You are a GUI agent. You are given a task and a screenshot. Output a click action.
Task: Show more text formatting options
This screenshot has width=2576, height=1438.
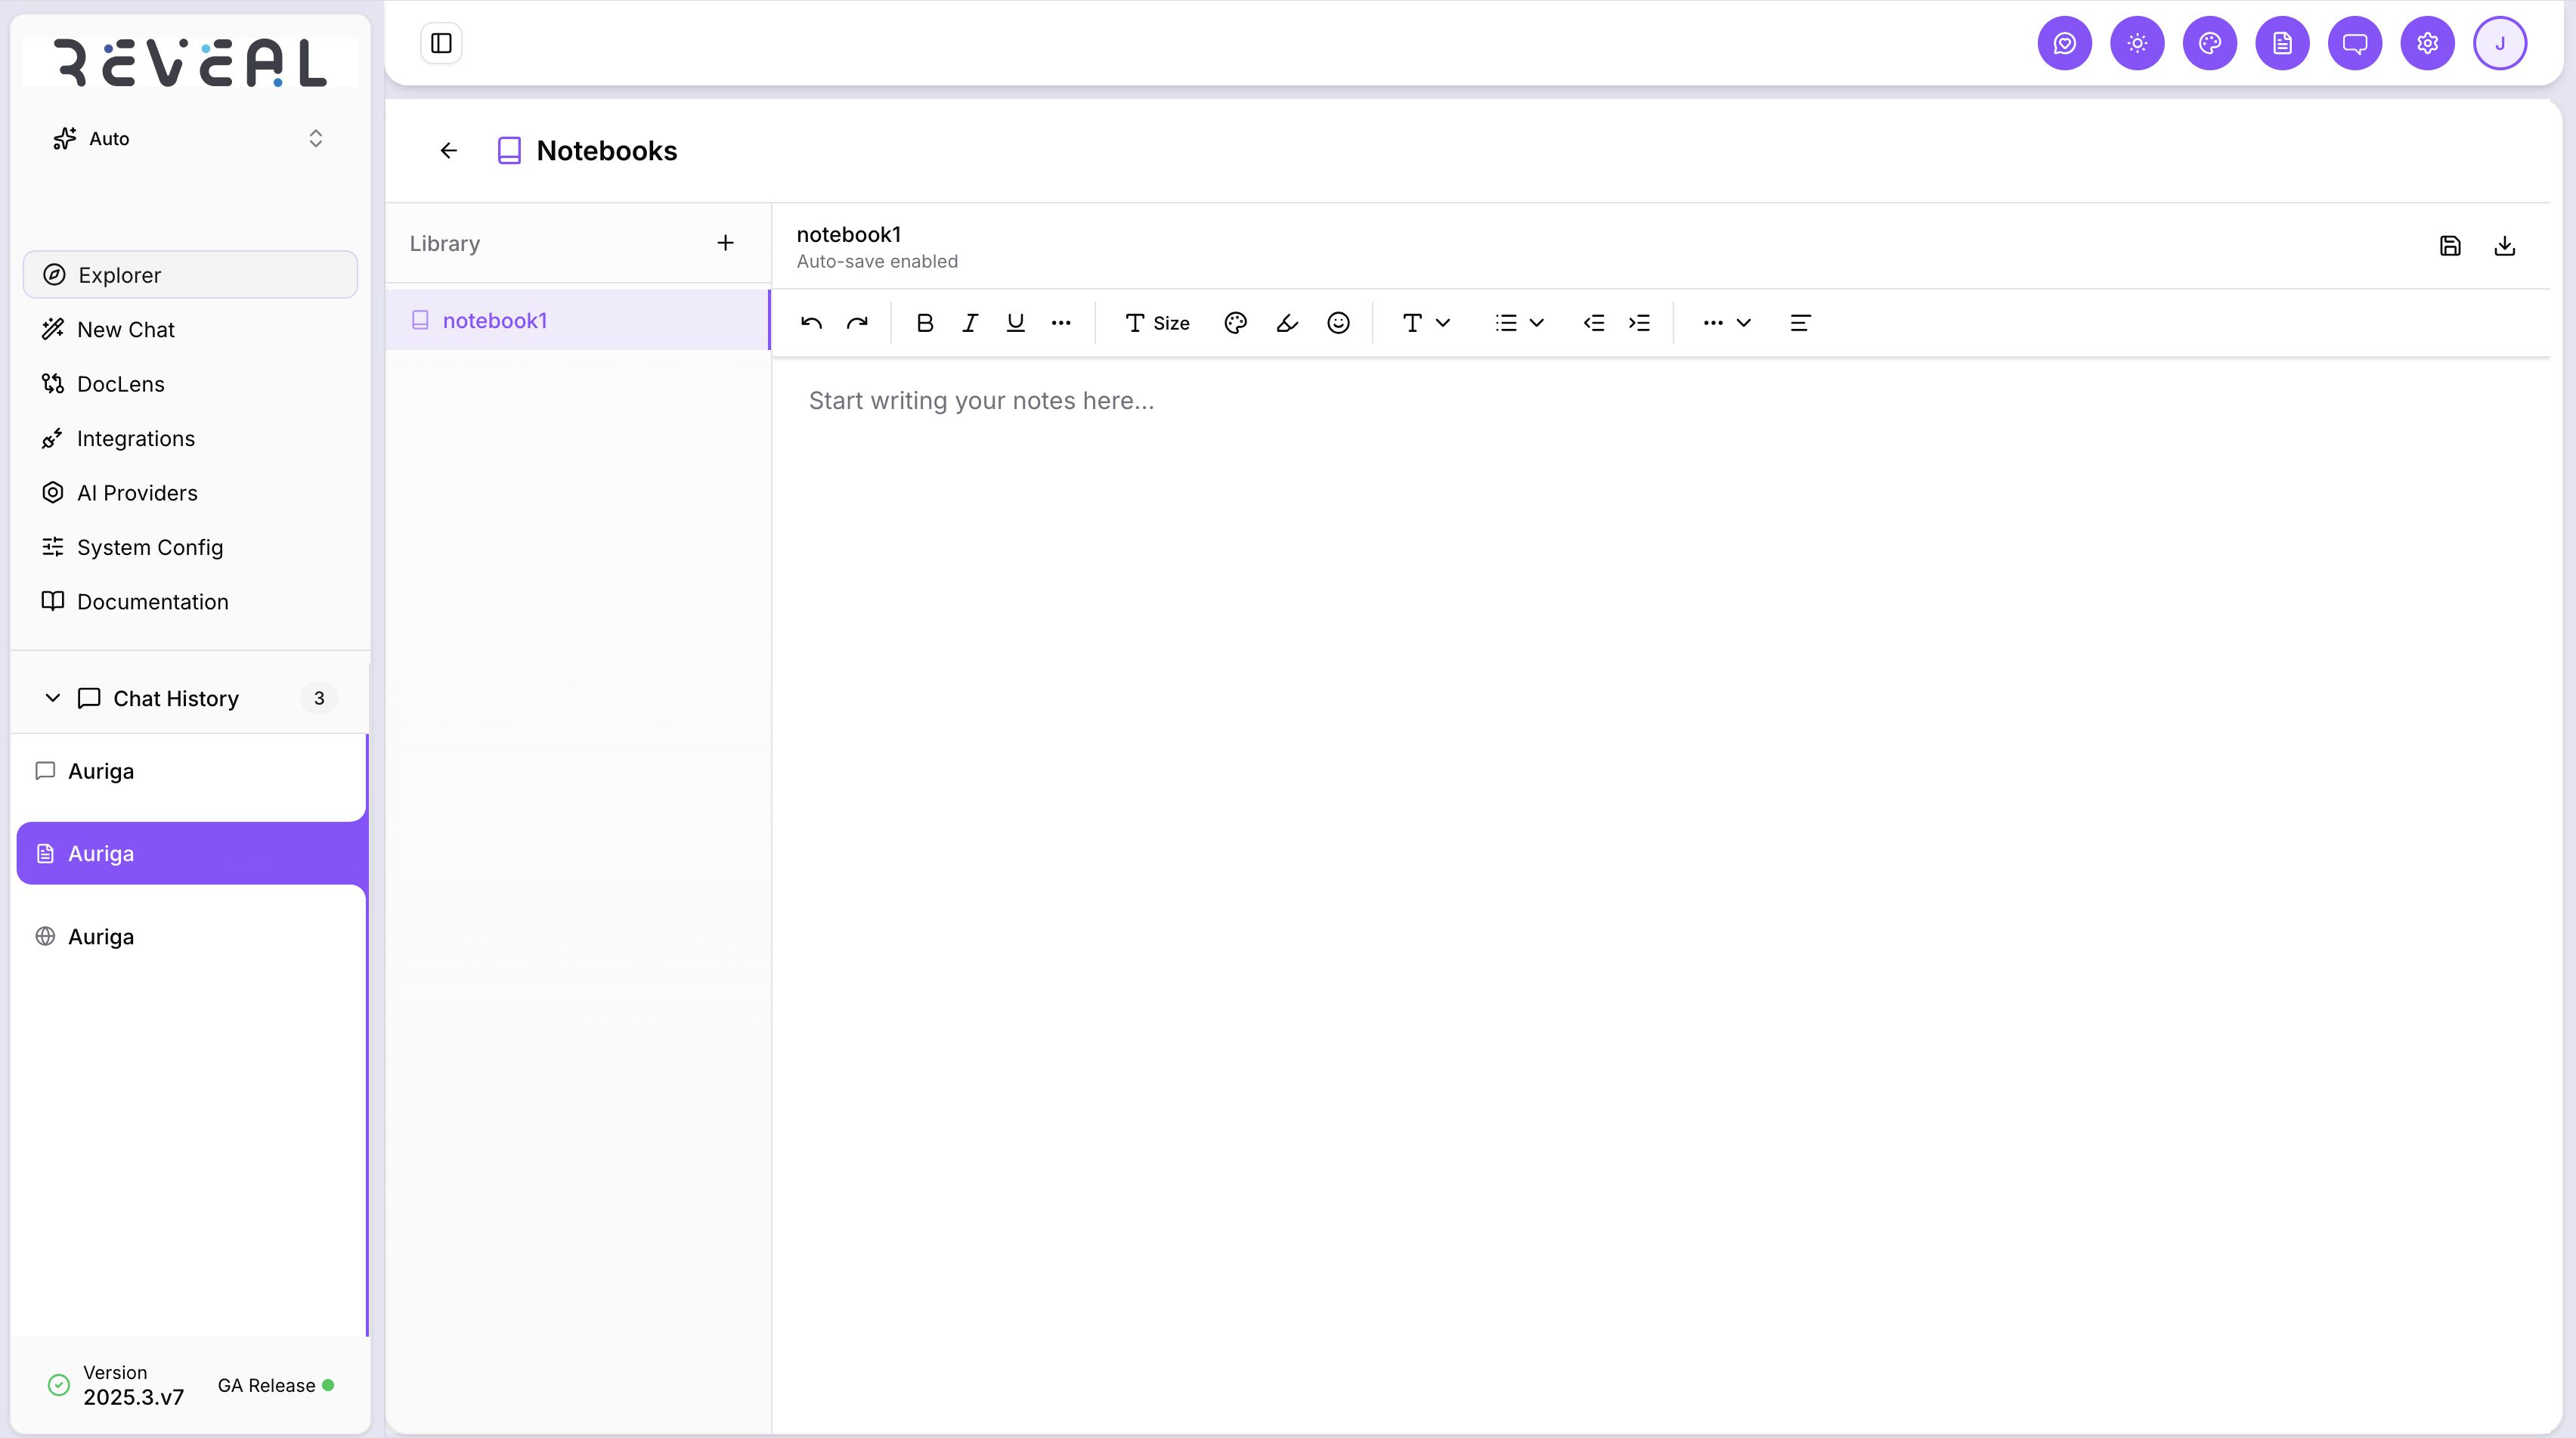1061,323
